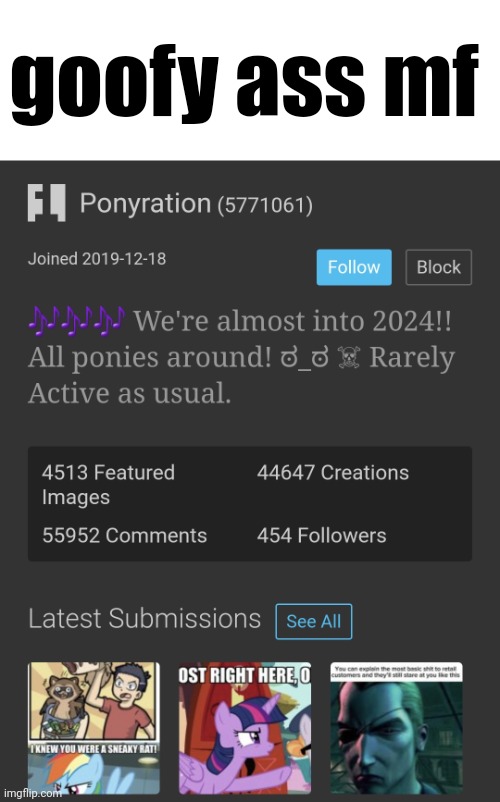
Task: Click the Ponyration username heading
Action: [x=145, y=203]
